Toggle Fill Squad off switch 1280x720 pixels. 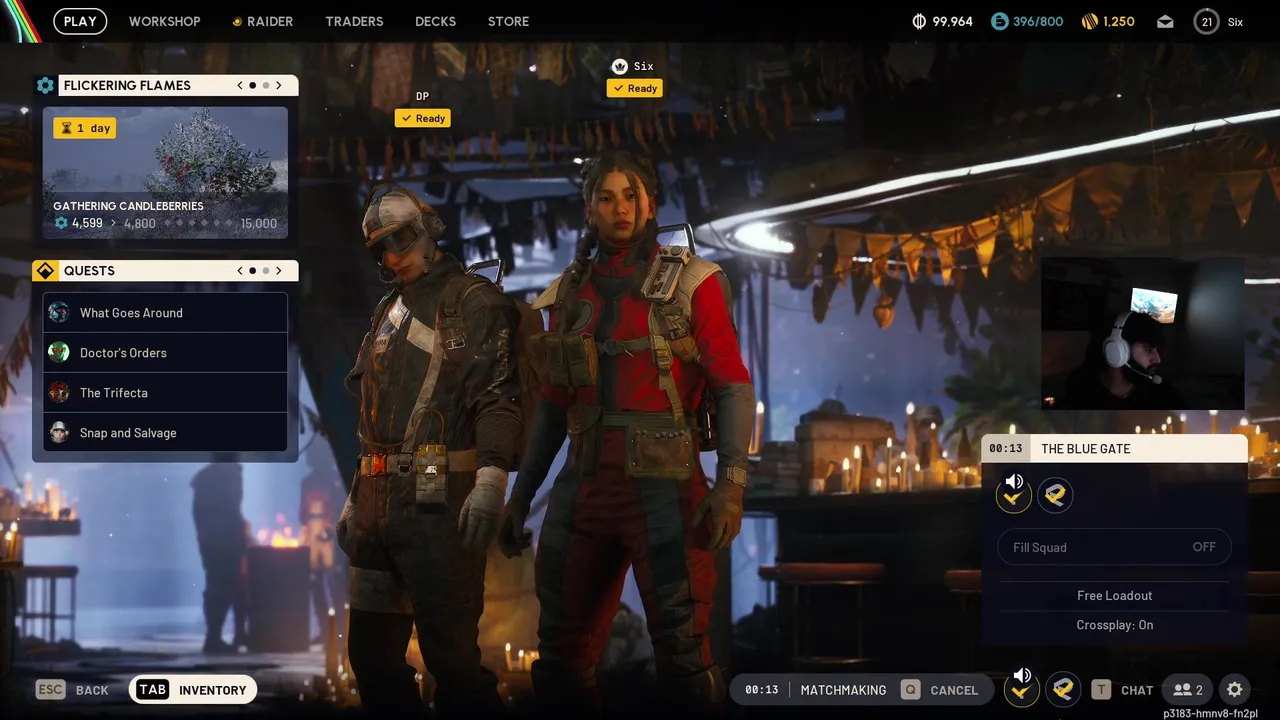click(1115, 547)
